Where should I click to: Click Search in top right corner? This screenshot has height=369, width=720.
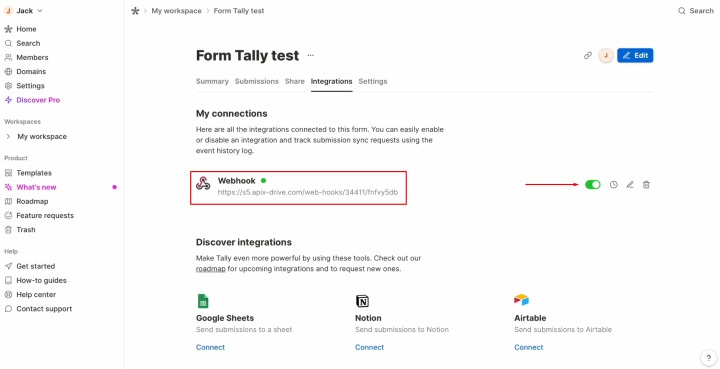click(696, 11)
